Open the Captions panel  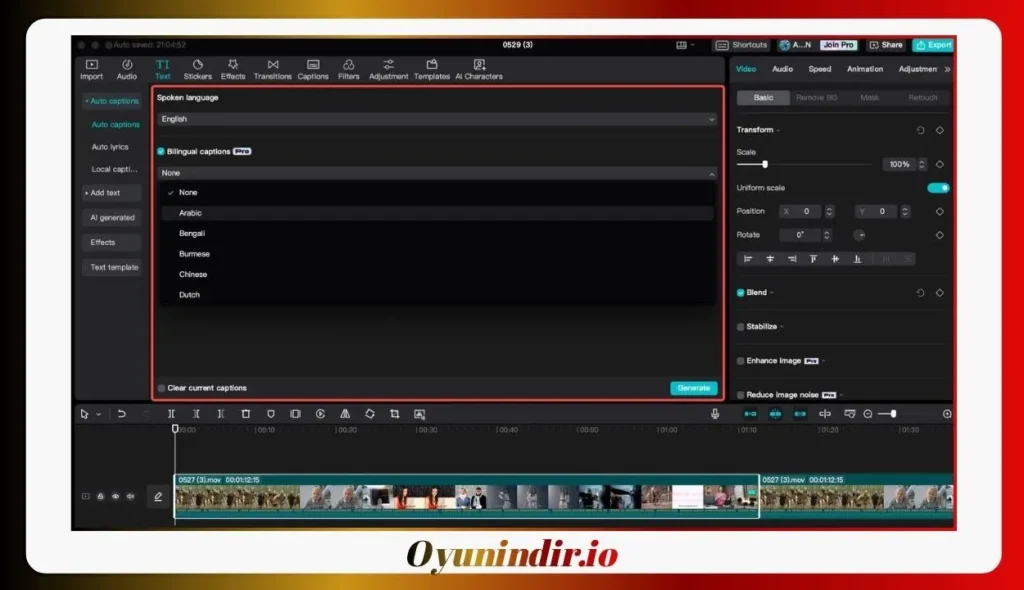click(x=313, y=69)
